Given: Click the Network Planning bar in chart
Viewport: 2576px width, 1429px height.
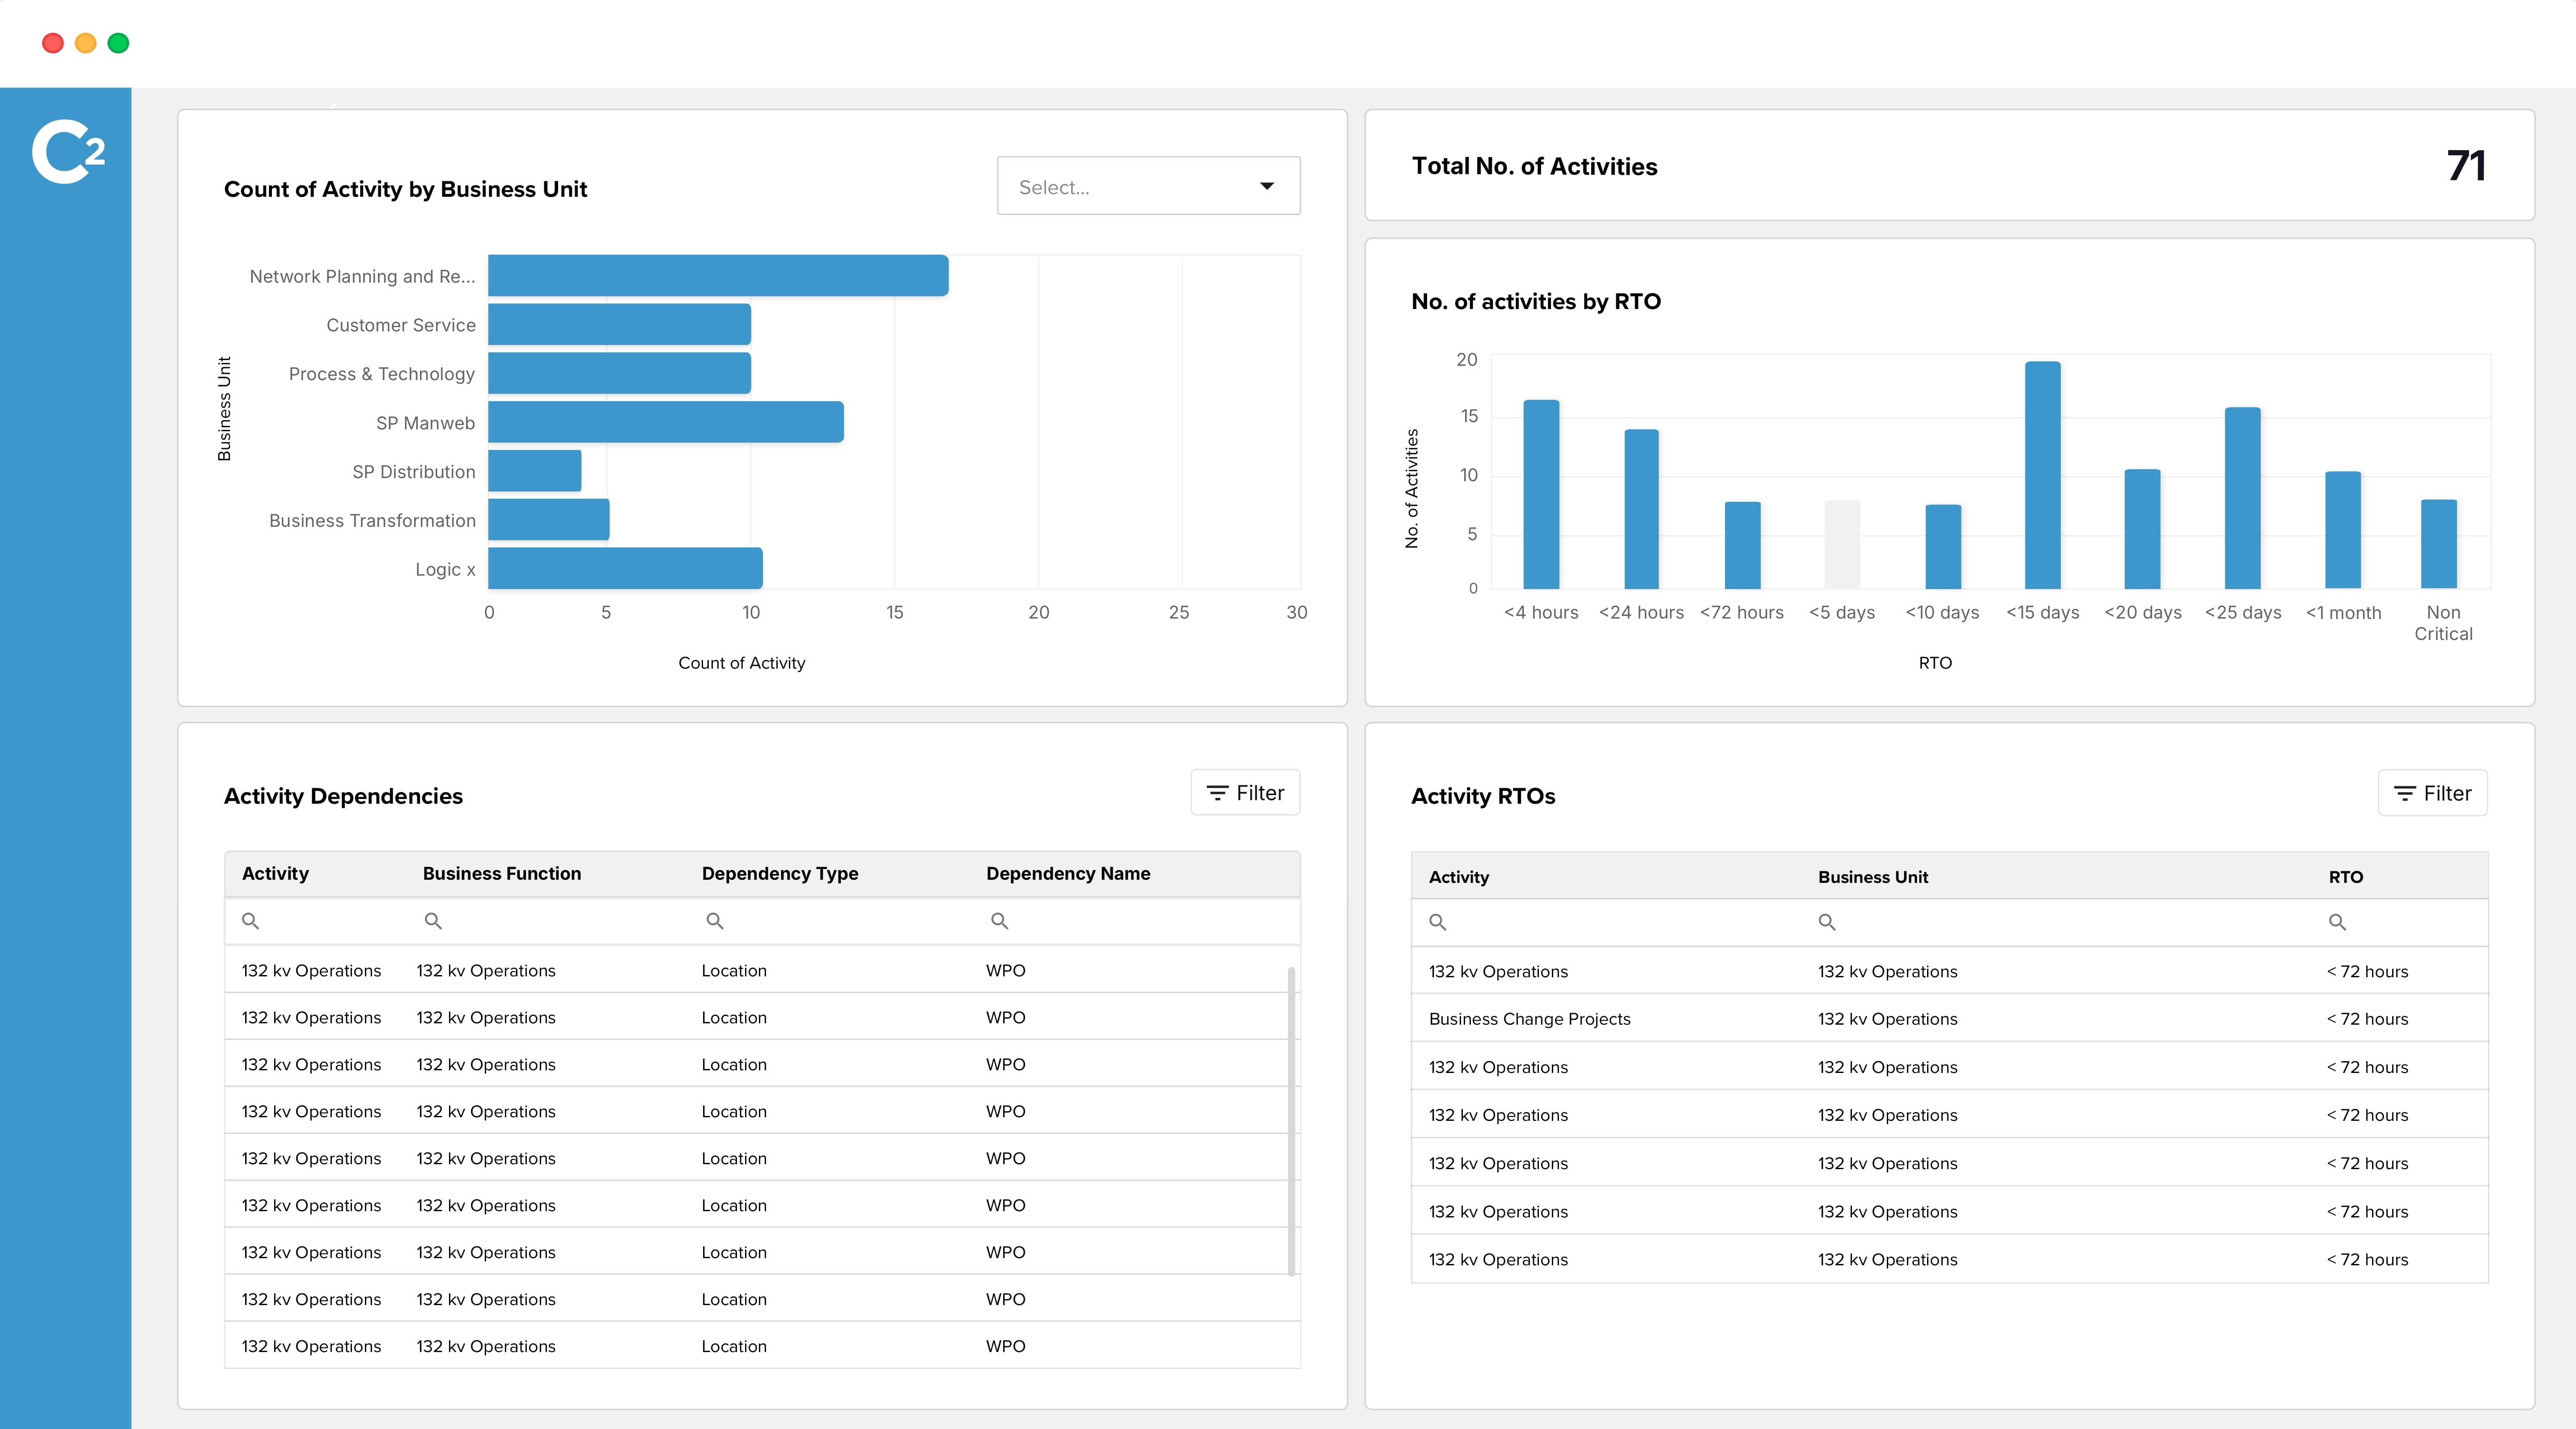Looking at the screenshot, I should coord(718,276).
